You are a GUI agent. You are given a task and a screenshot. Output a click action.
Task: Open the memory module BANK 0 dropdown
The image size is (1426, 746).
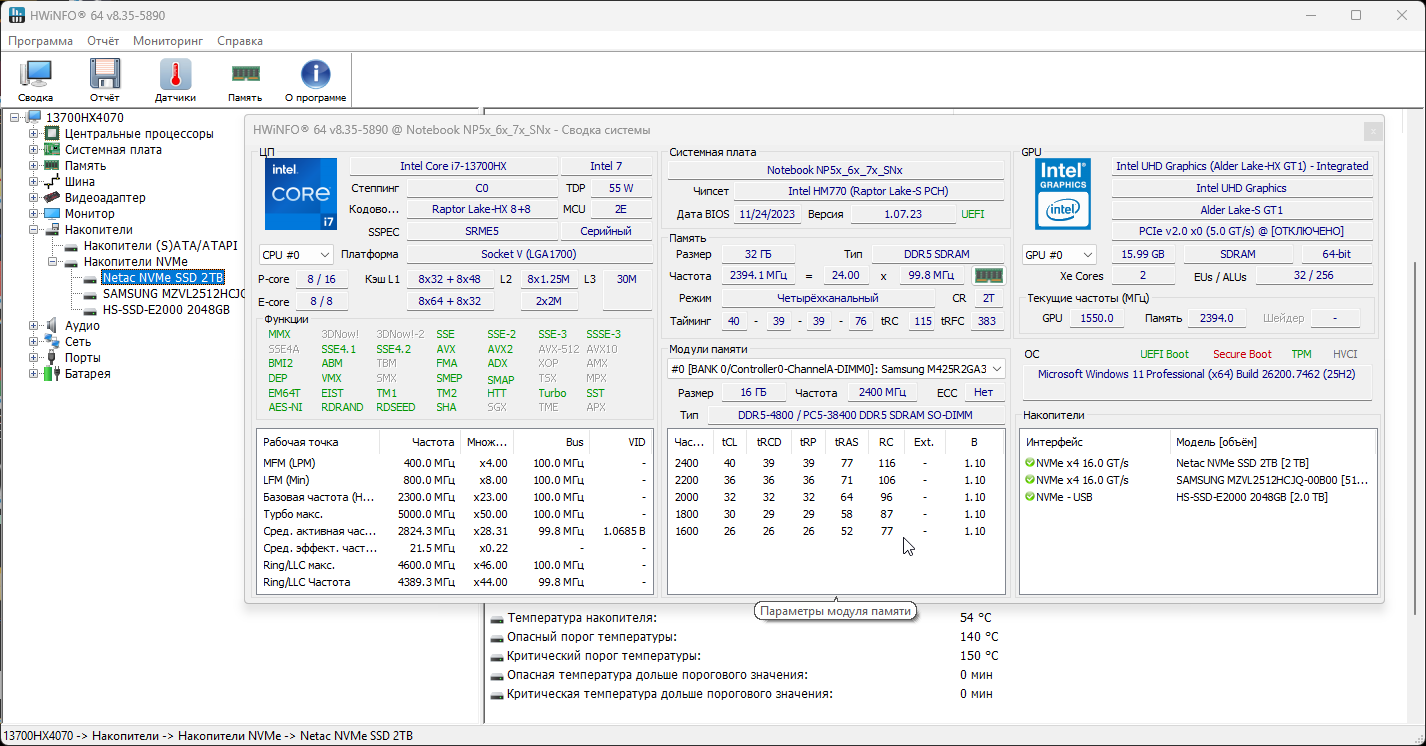pos(836,369)
